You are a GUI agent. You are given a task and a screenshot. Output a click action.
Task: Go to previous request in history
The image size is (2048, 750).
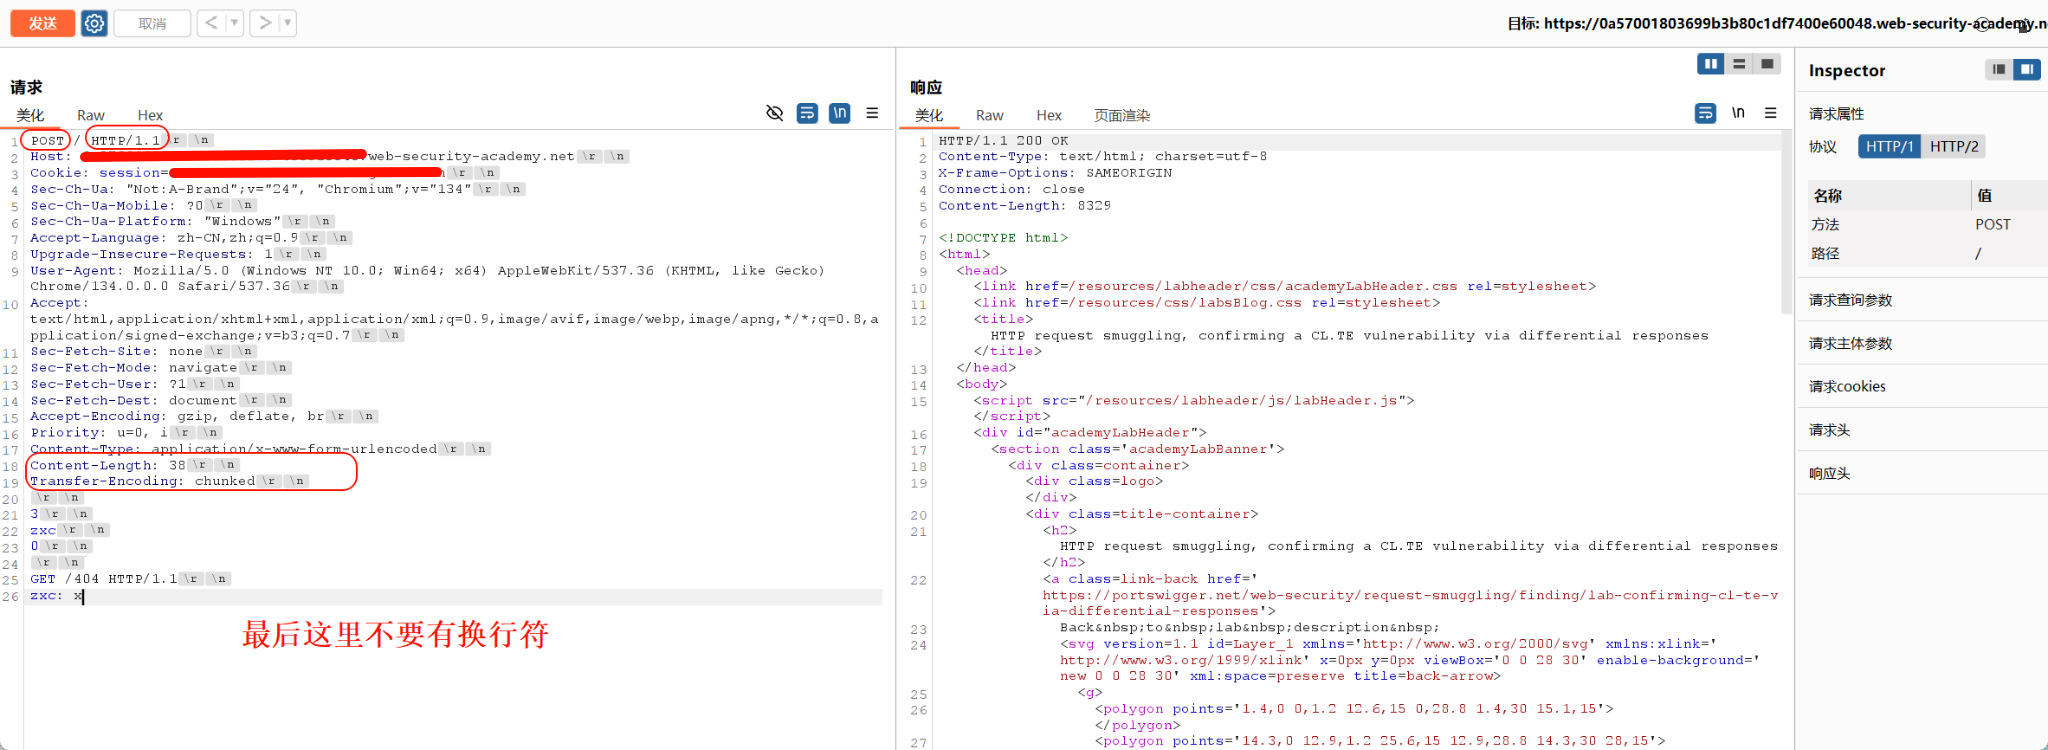tap(210, 22)
